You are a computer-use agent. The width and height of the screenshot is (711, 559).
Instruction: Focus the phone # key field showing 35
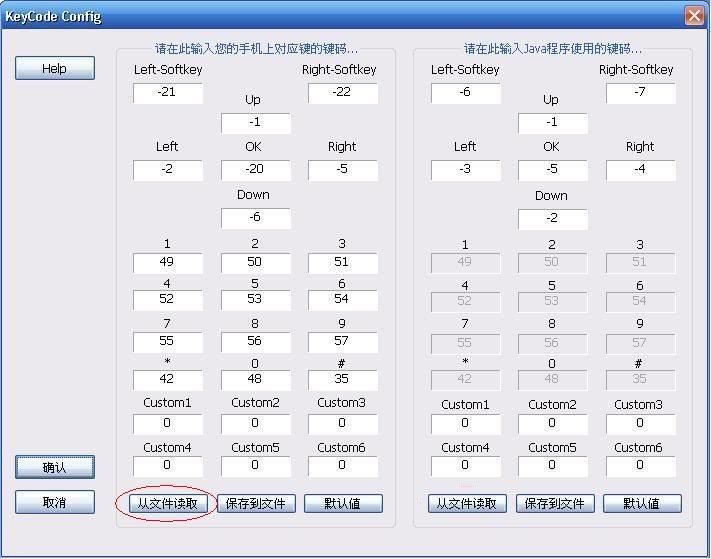coord(342,380)
